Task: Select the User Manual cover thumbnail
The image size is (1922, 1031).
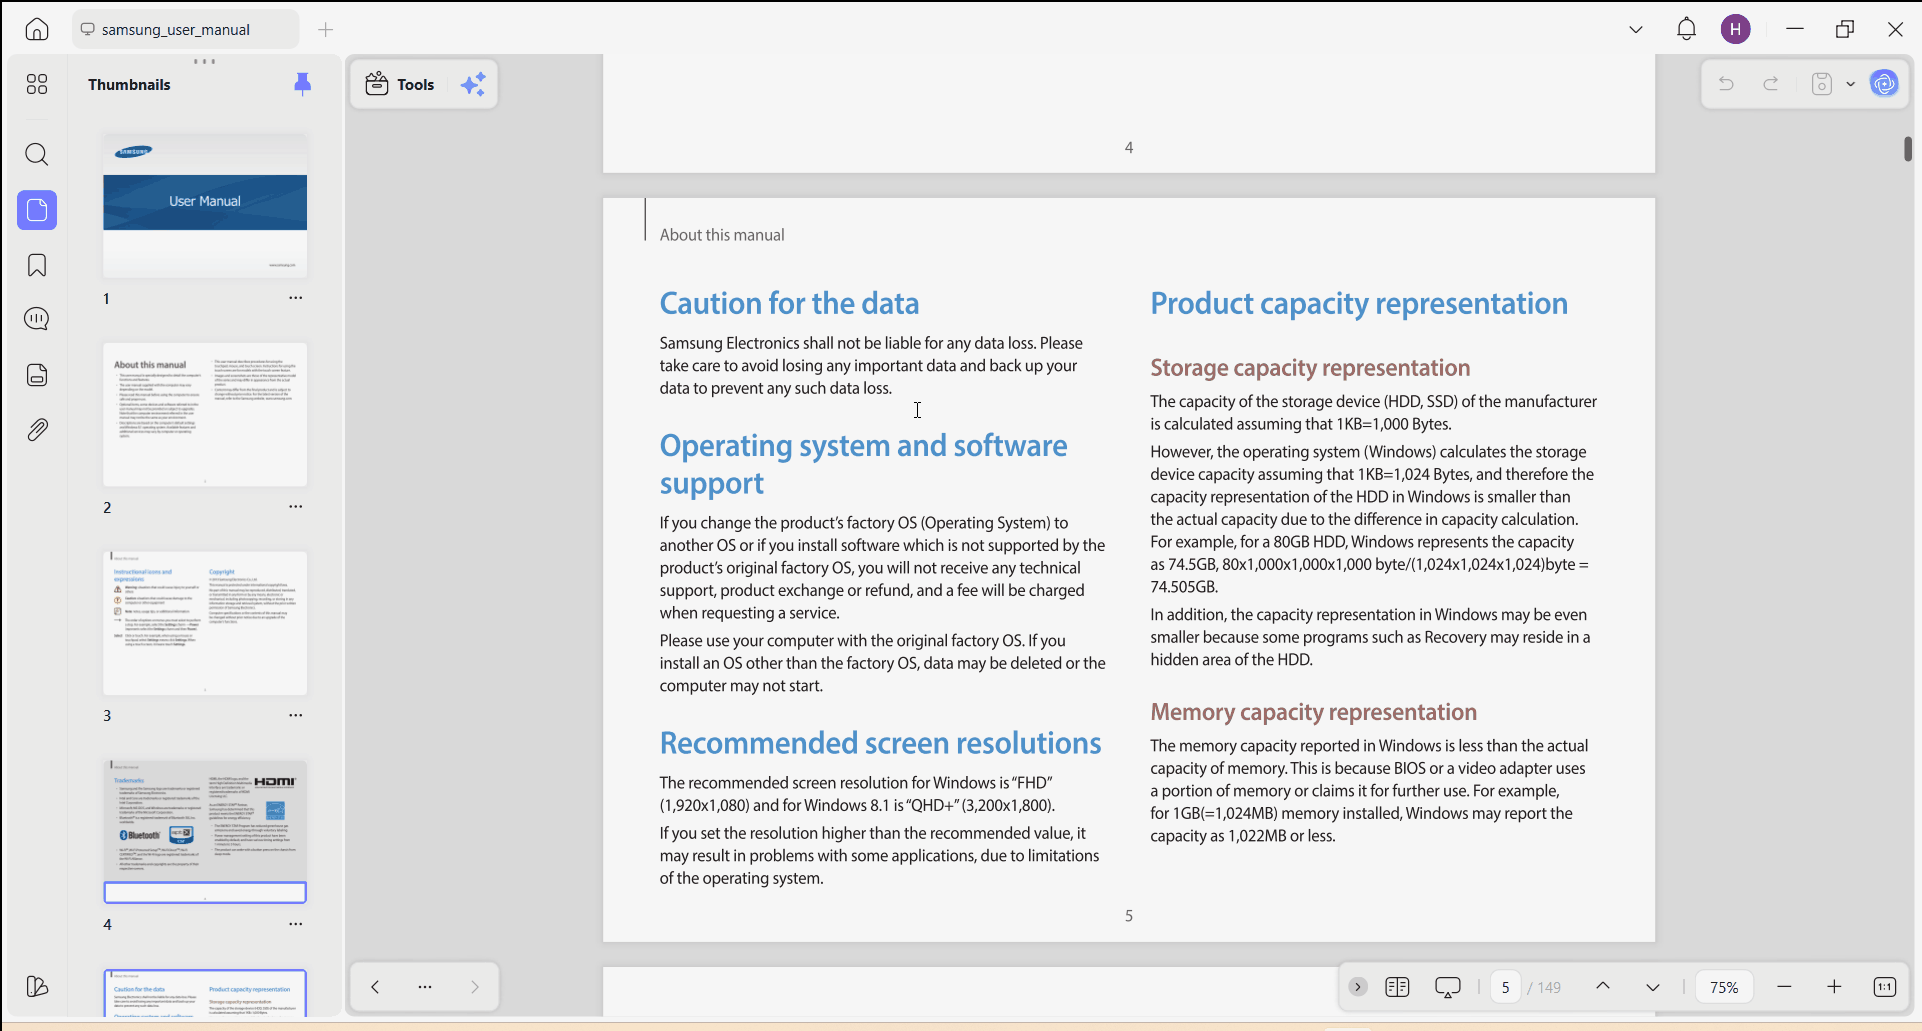Action: coord(205,206)
